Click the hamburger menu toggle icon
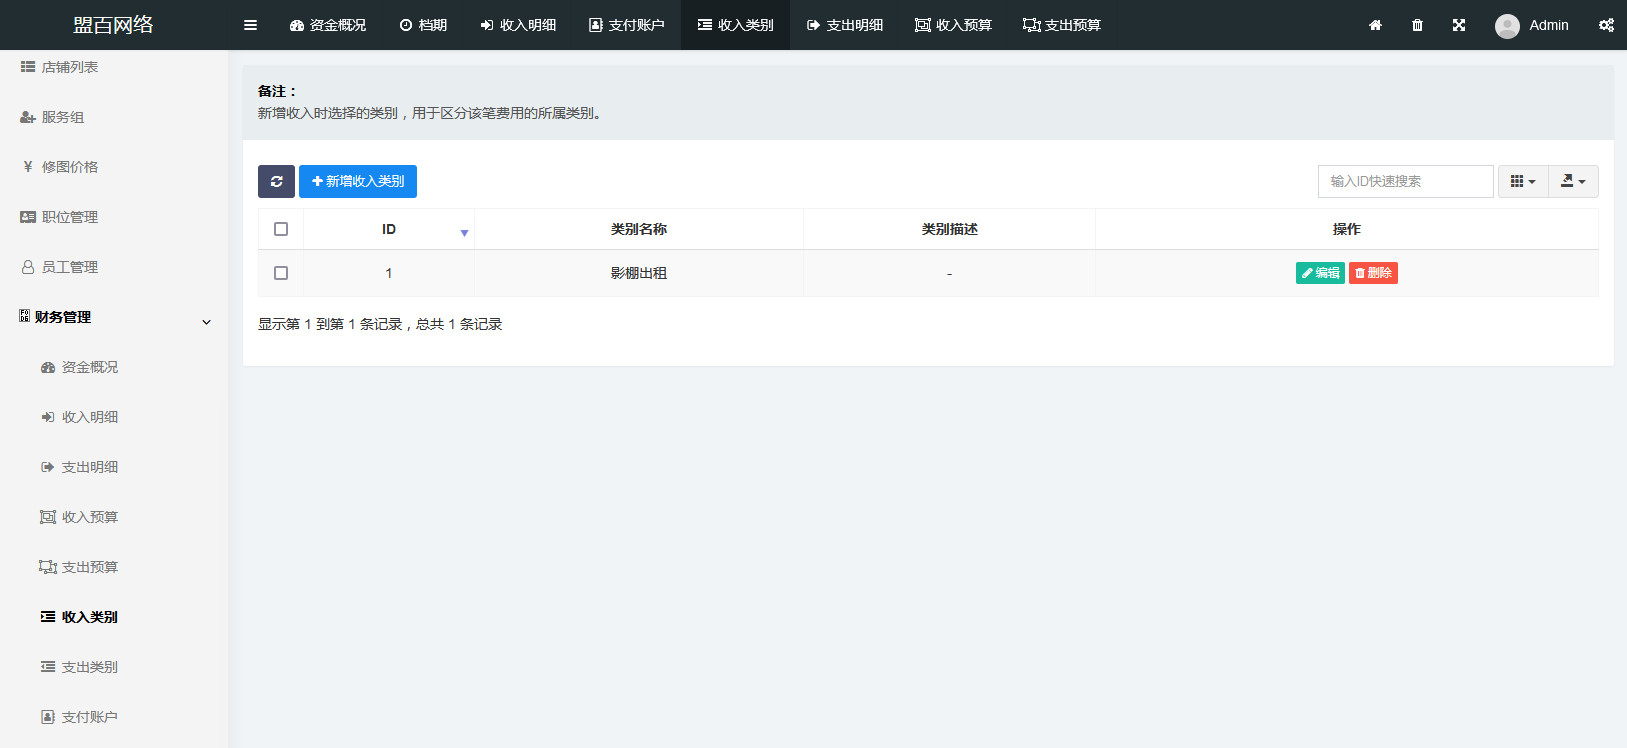Image resolution: width=1627 pixels, height=748 pixels. [250, 25]
